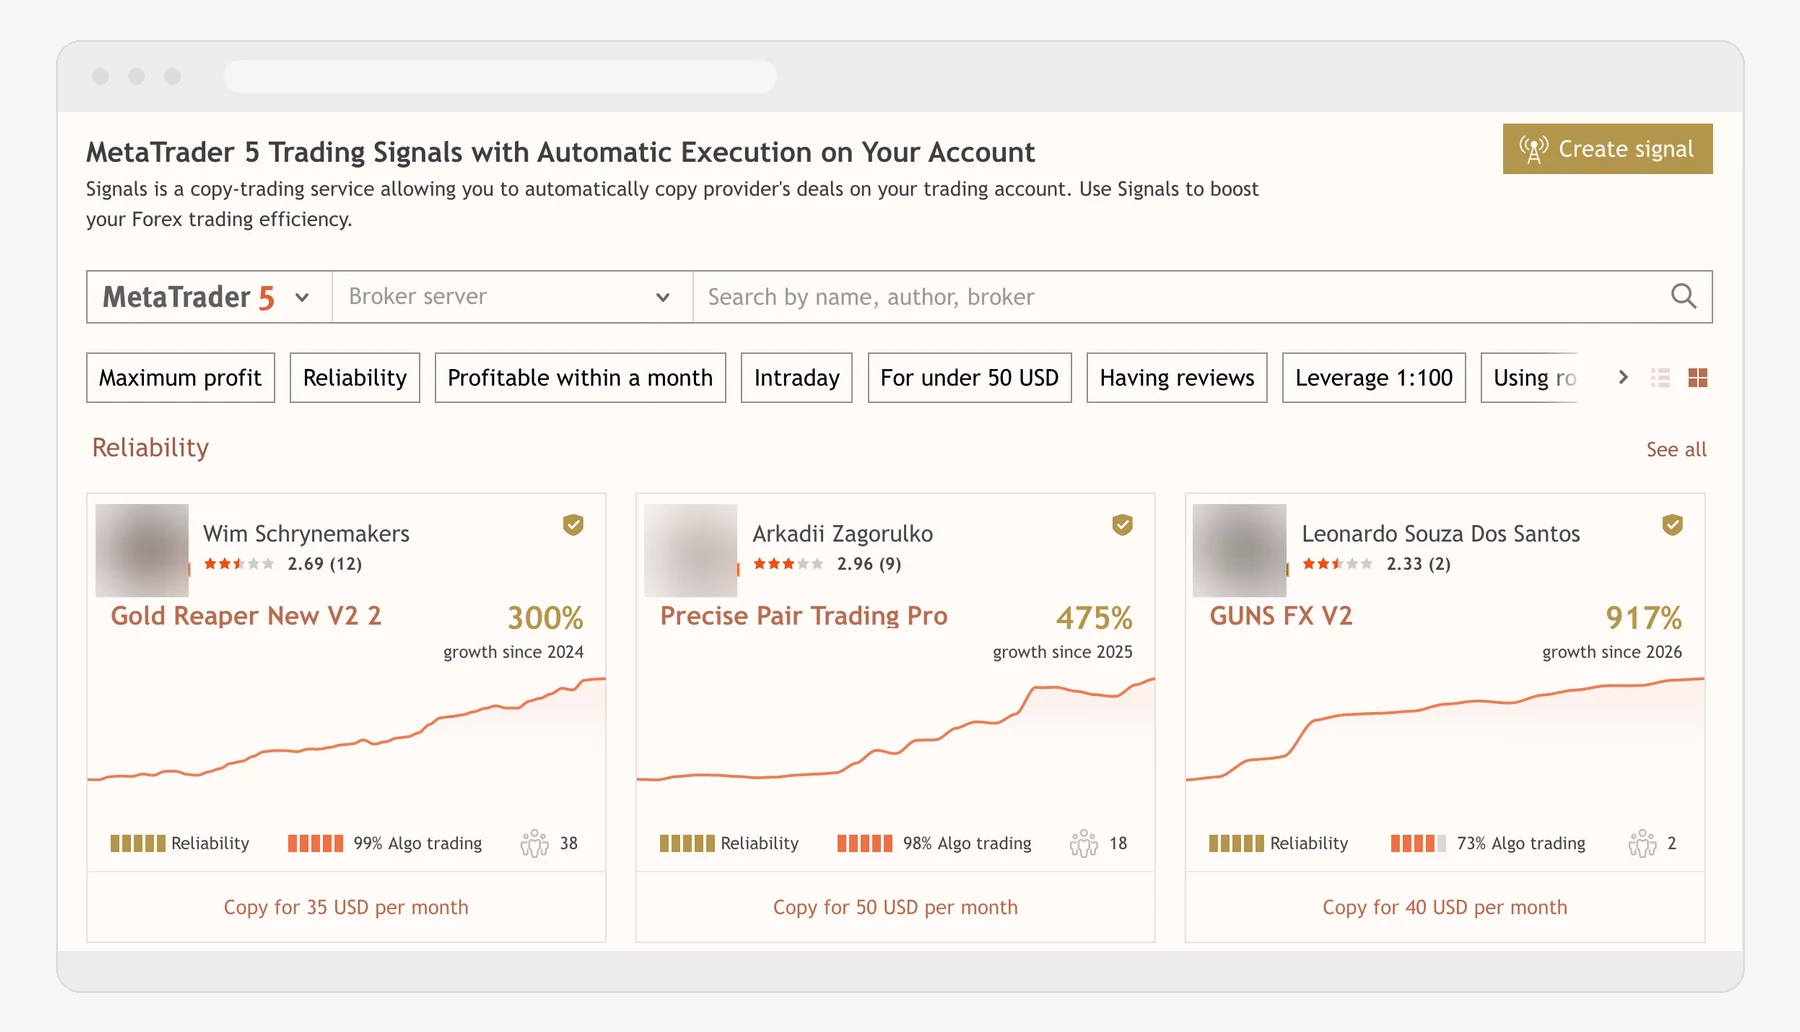Open the Broker server dropdown
This screenshot has width=1800, height=1032.
click(x=512, y=297)
